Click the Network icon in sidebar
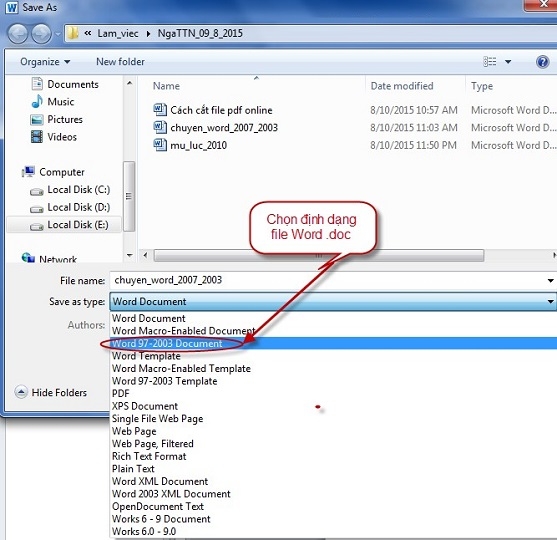 28,257
